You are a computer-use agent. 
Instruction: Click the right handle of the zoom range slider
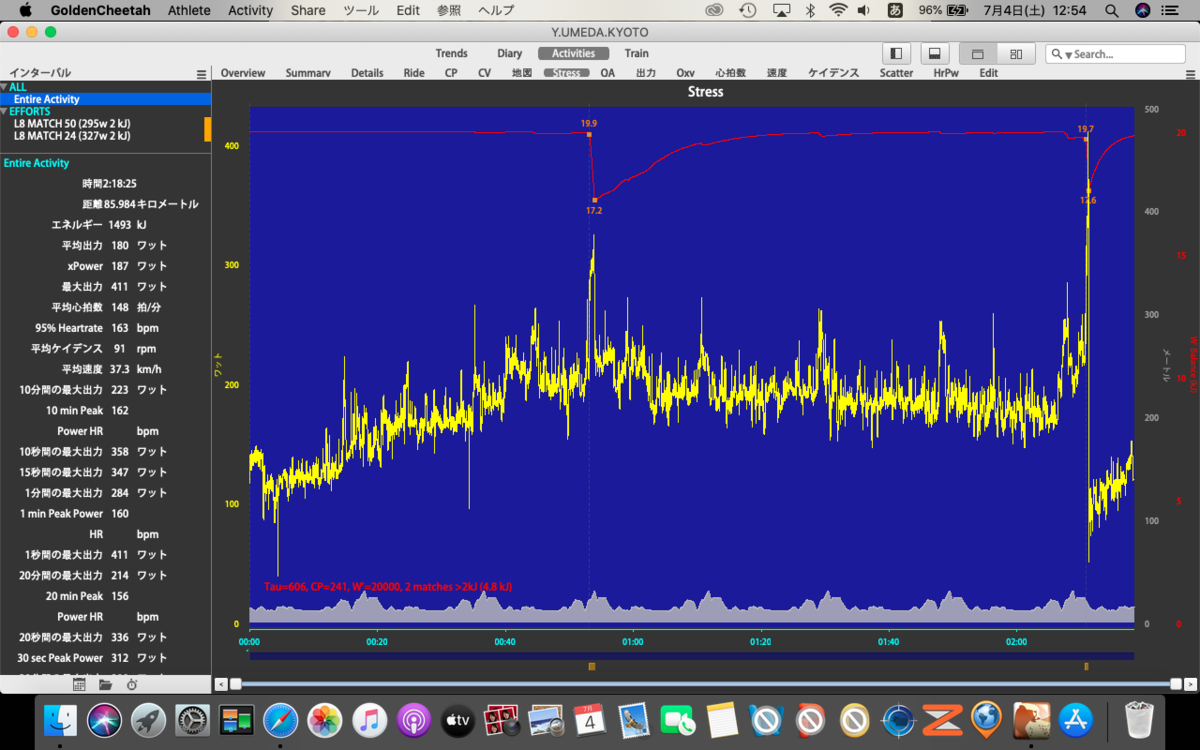click(x=1176, y=684)
